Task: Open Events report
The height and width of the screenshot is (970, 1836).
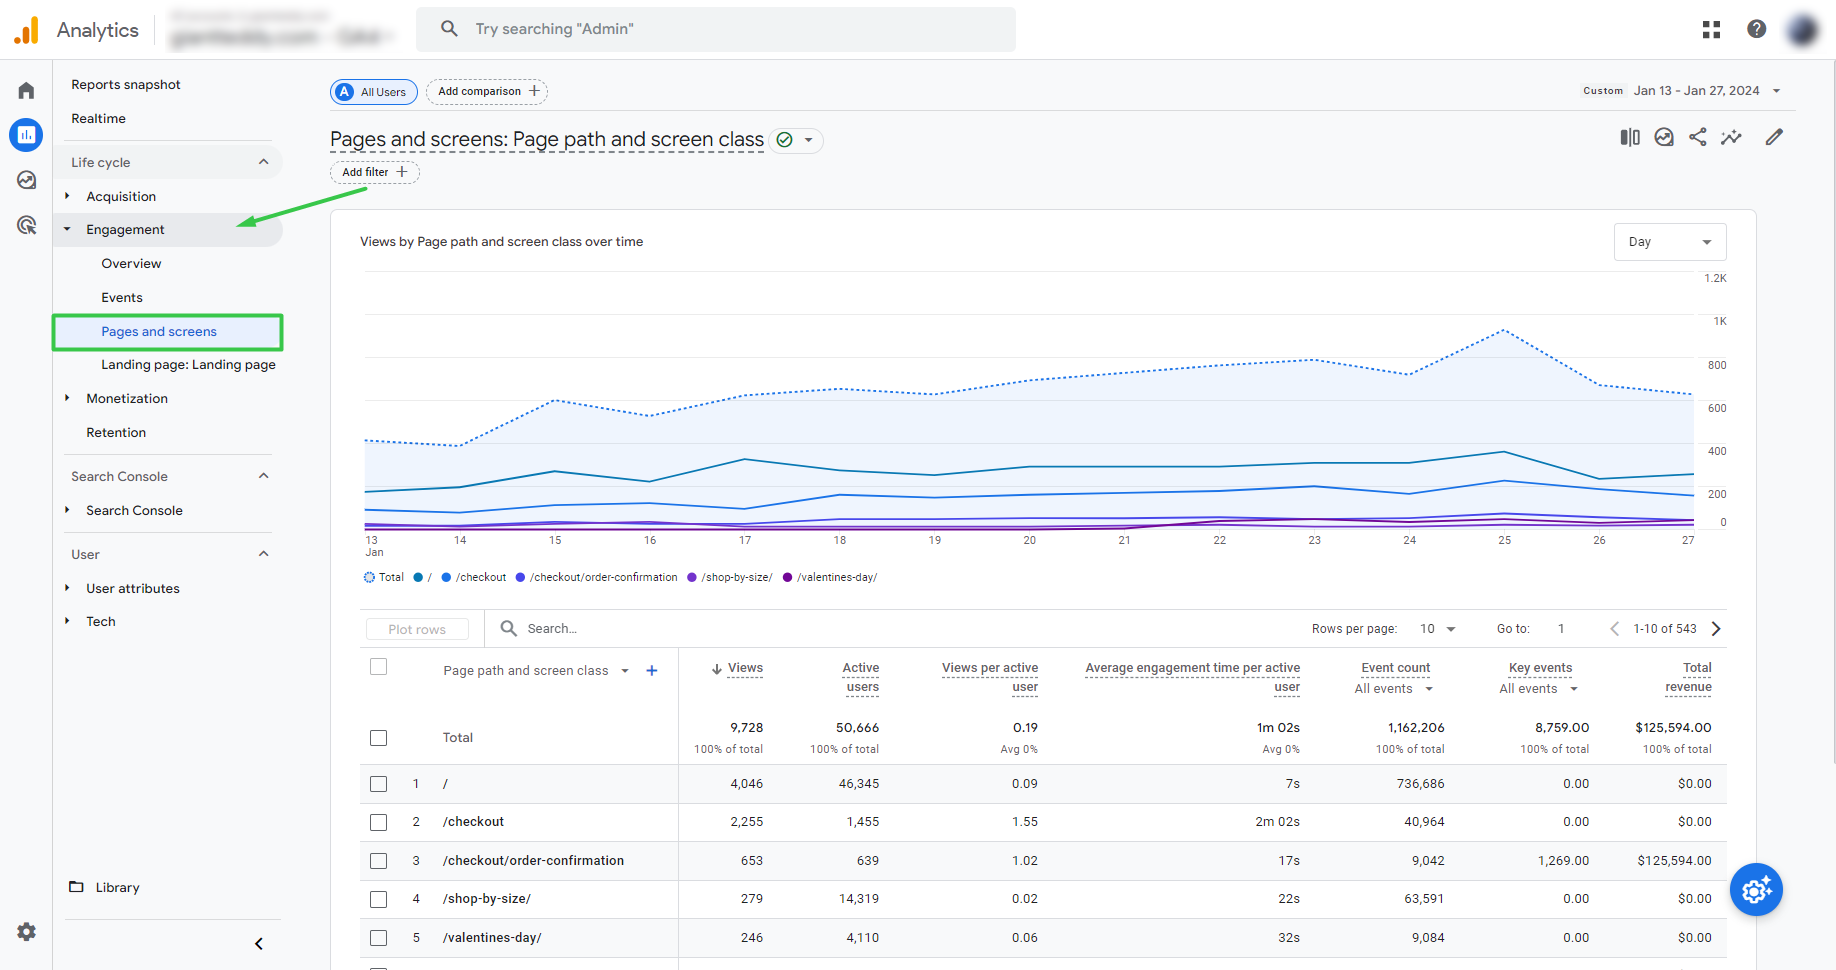Action: (x=122, y=298)
